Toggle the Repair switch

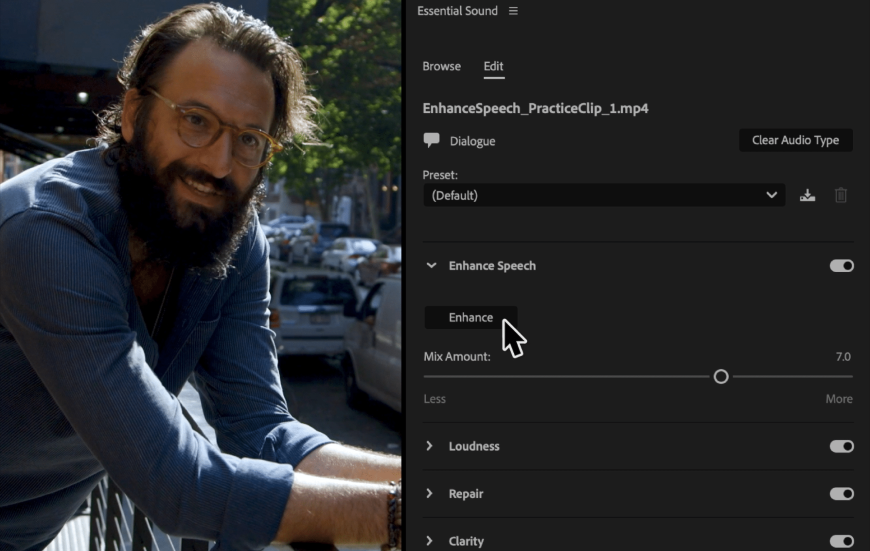click(842, 493)
